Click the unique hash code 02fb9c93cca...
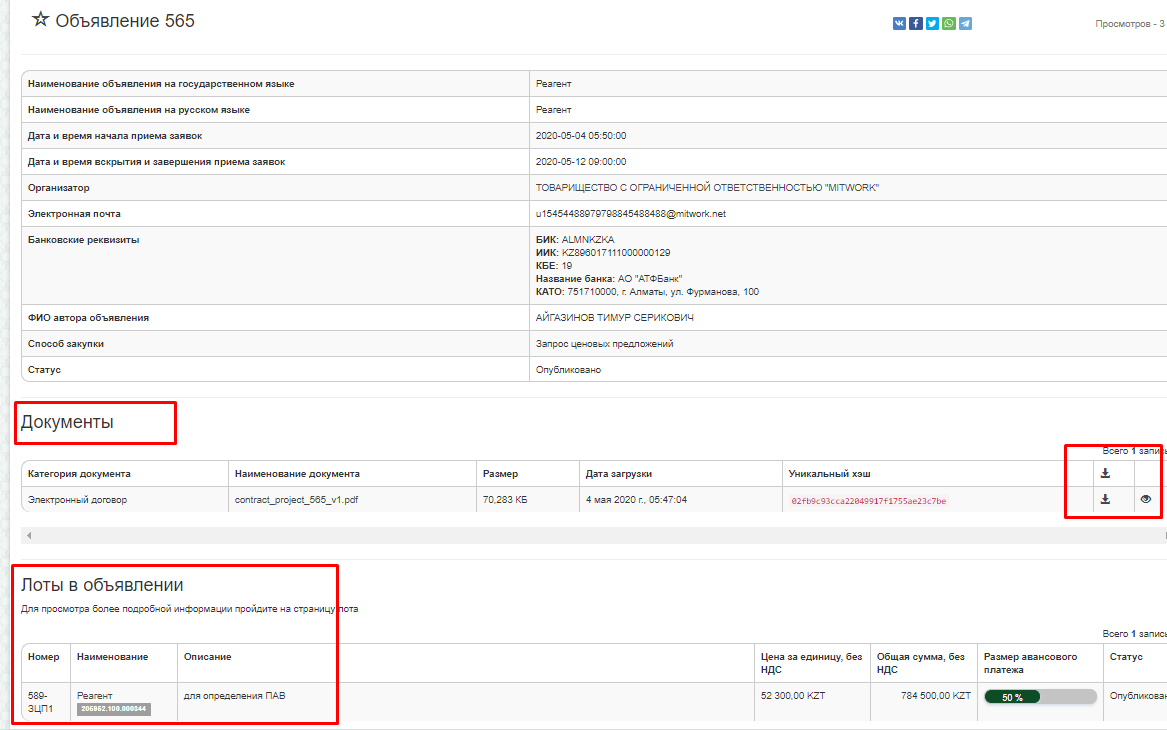1167x730 pixels. click(867, 501)
